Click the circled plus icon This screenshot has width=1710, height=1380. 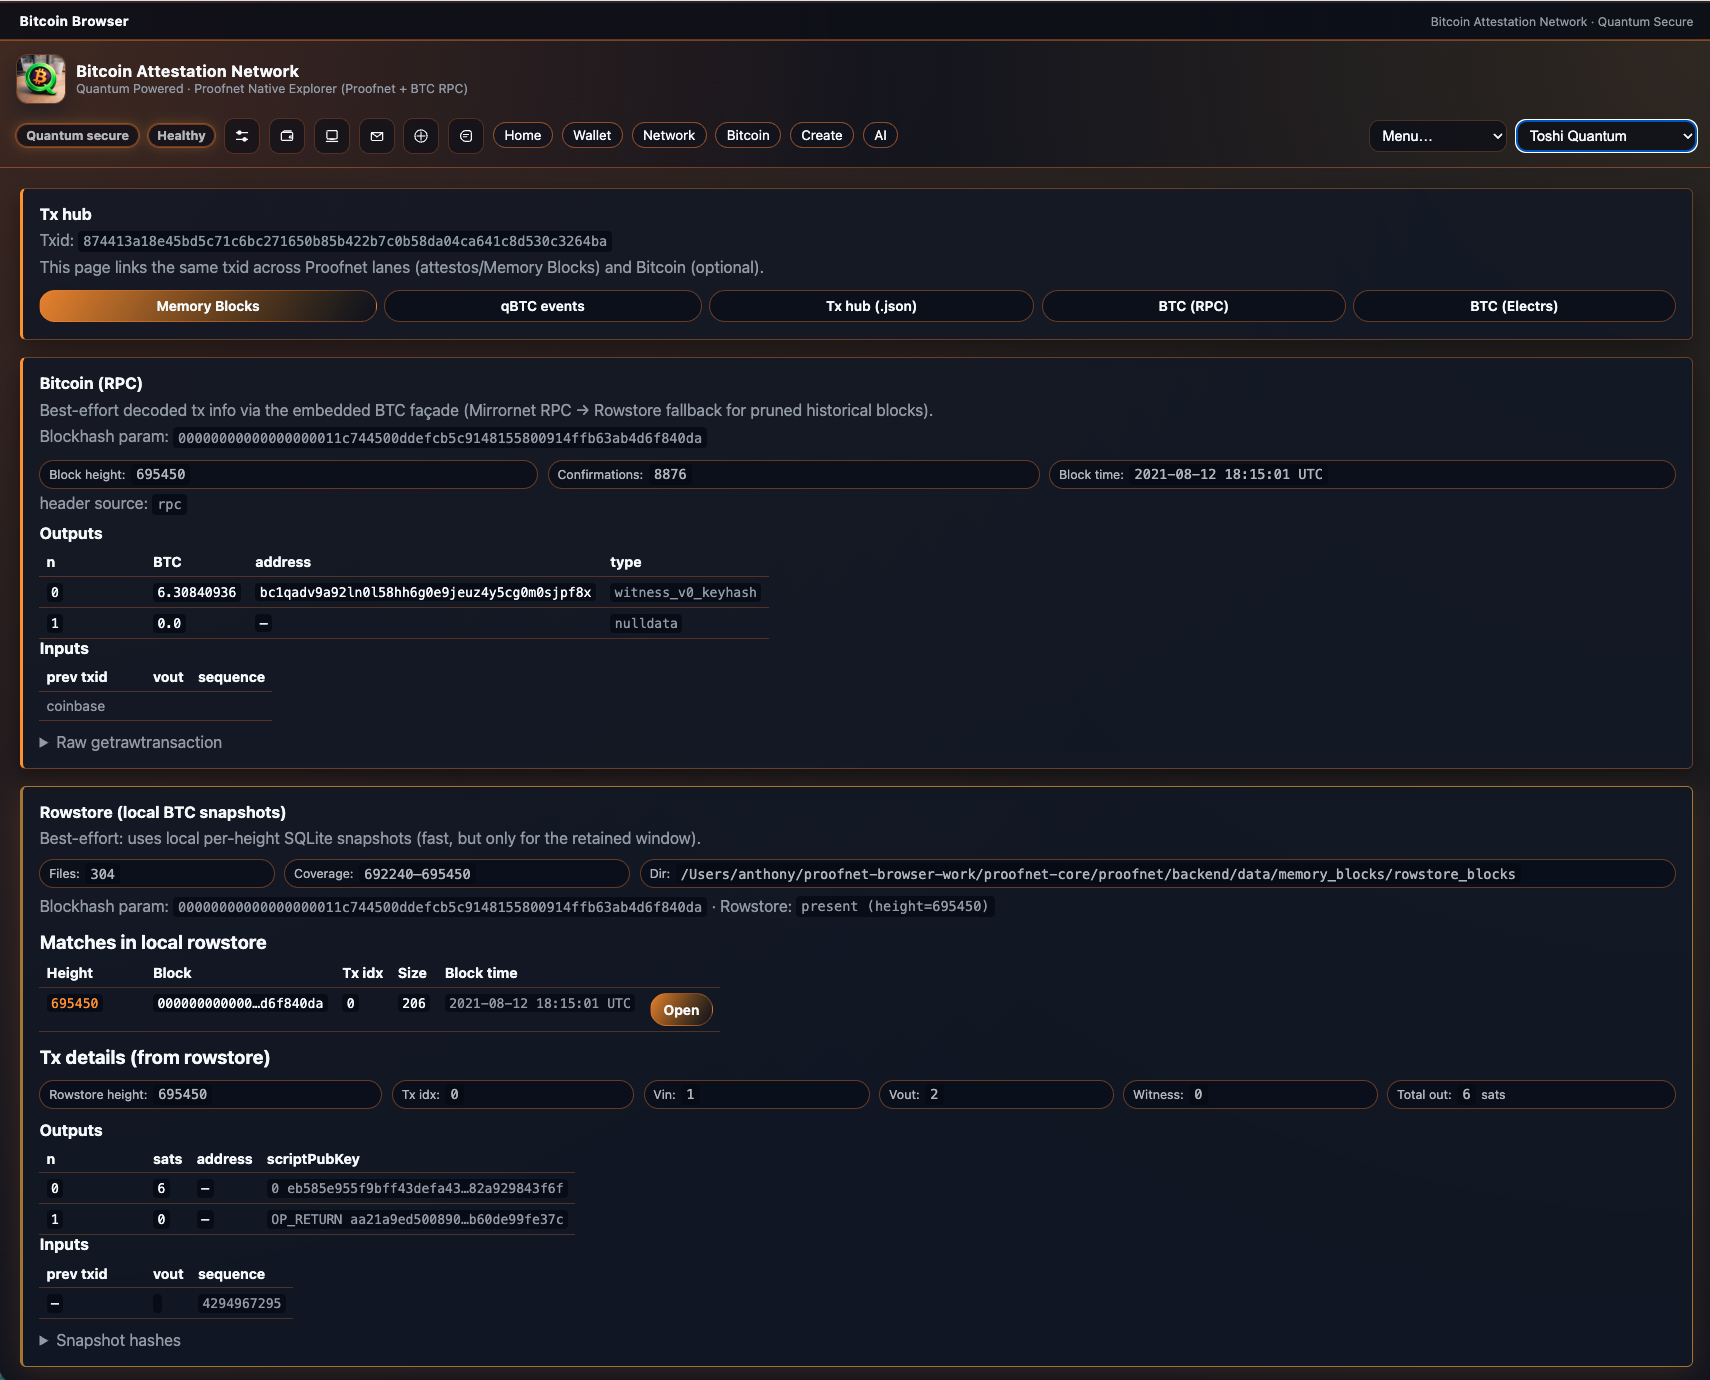[421, 136]
